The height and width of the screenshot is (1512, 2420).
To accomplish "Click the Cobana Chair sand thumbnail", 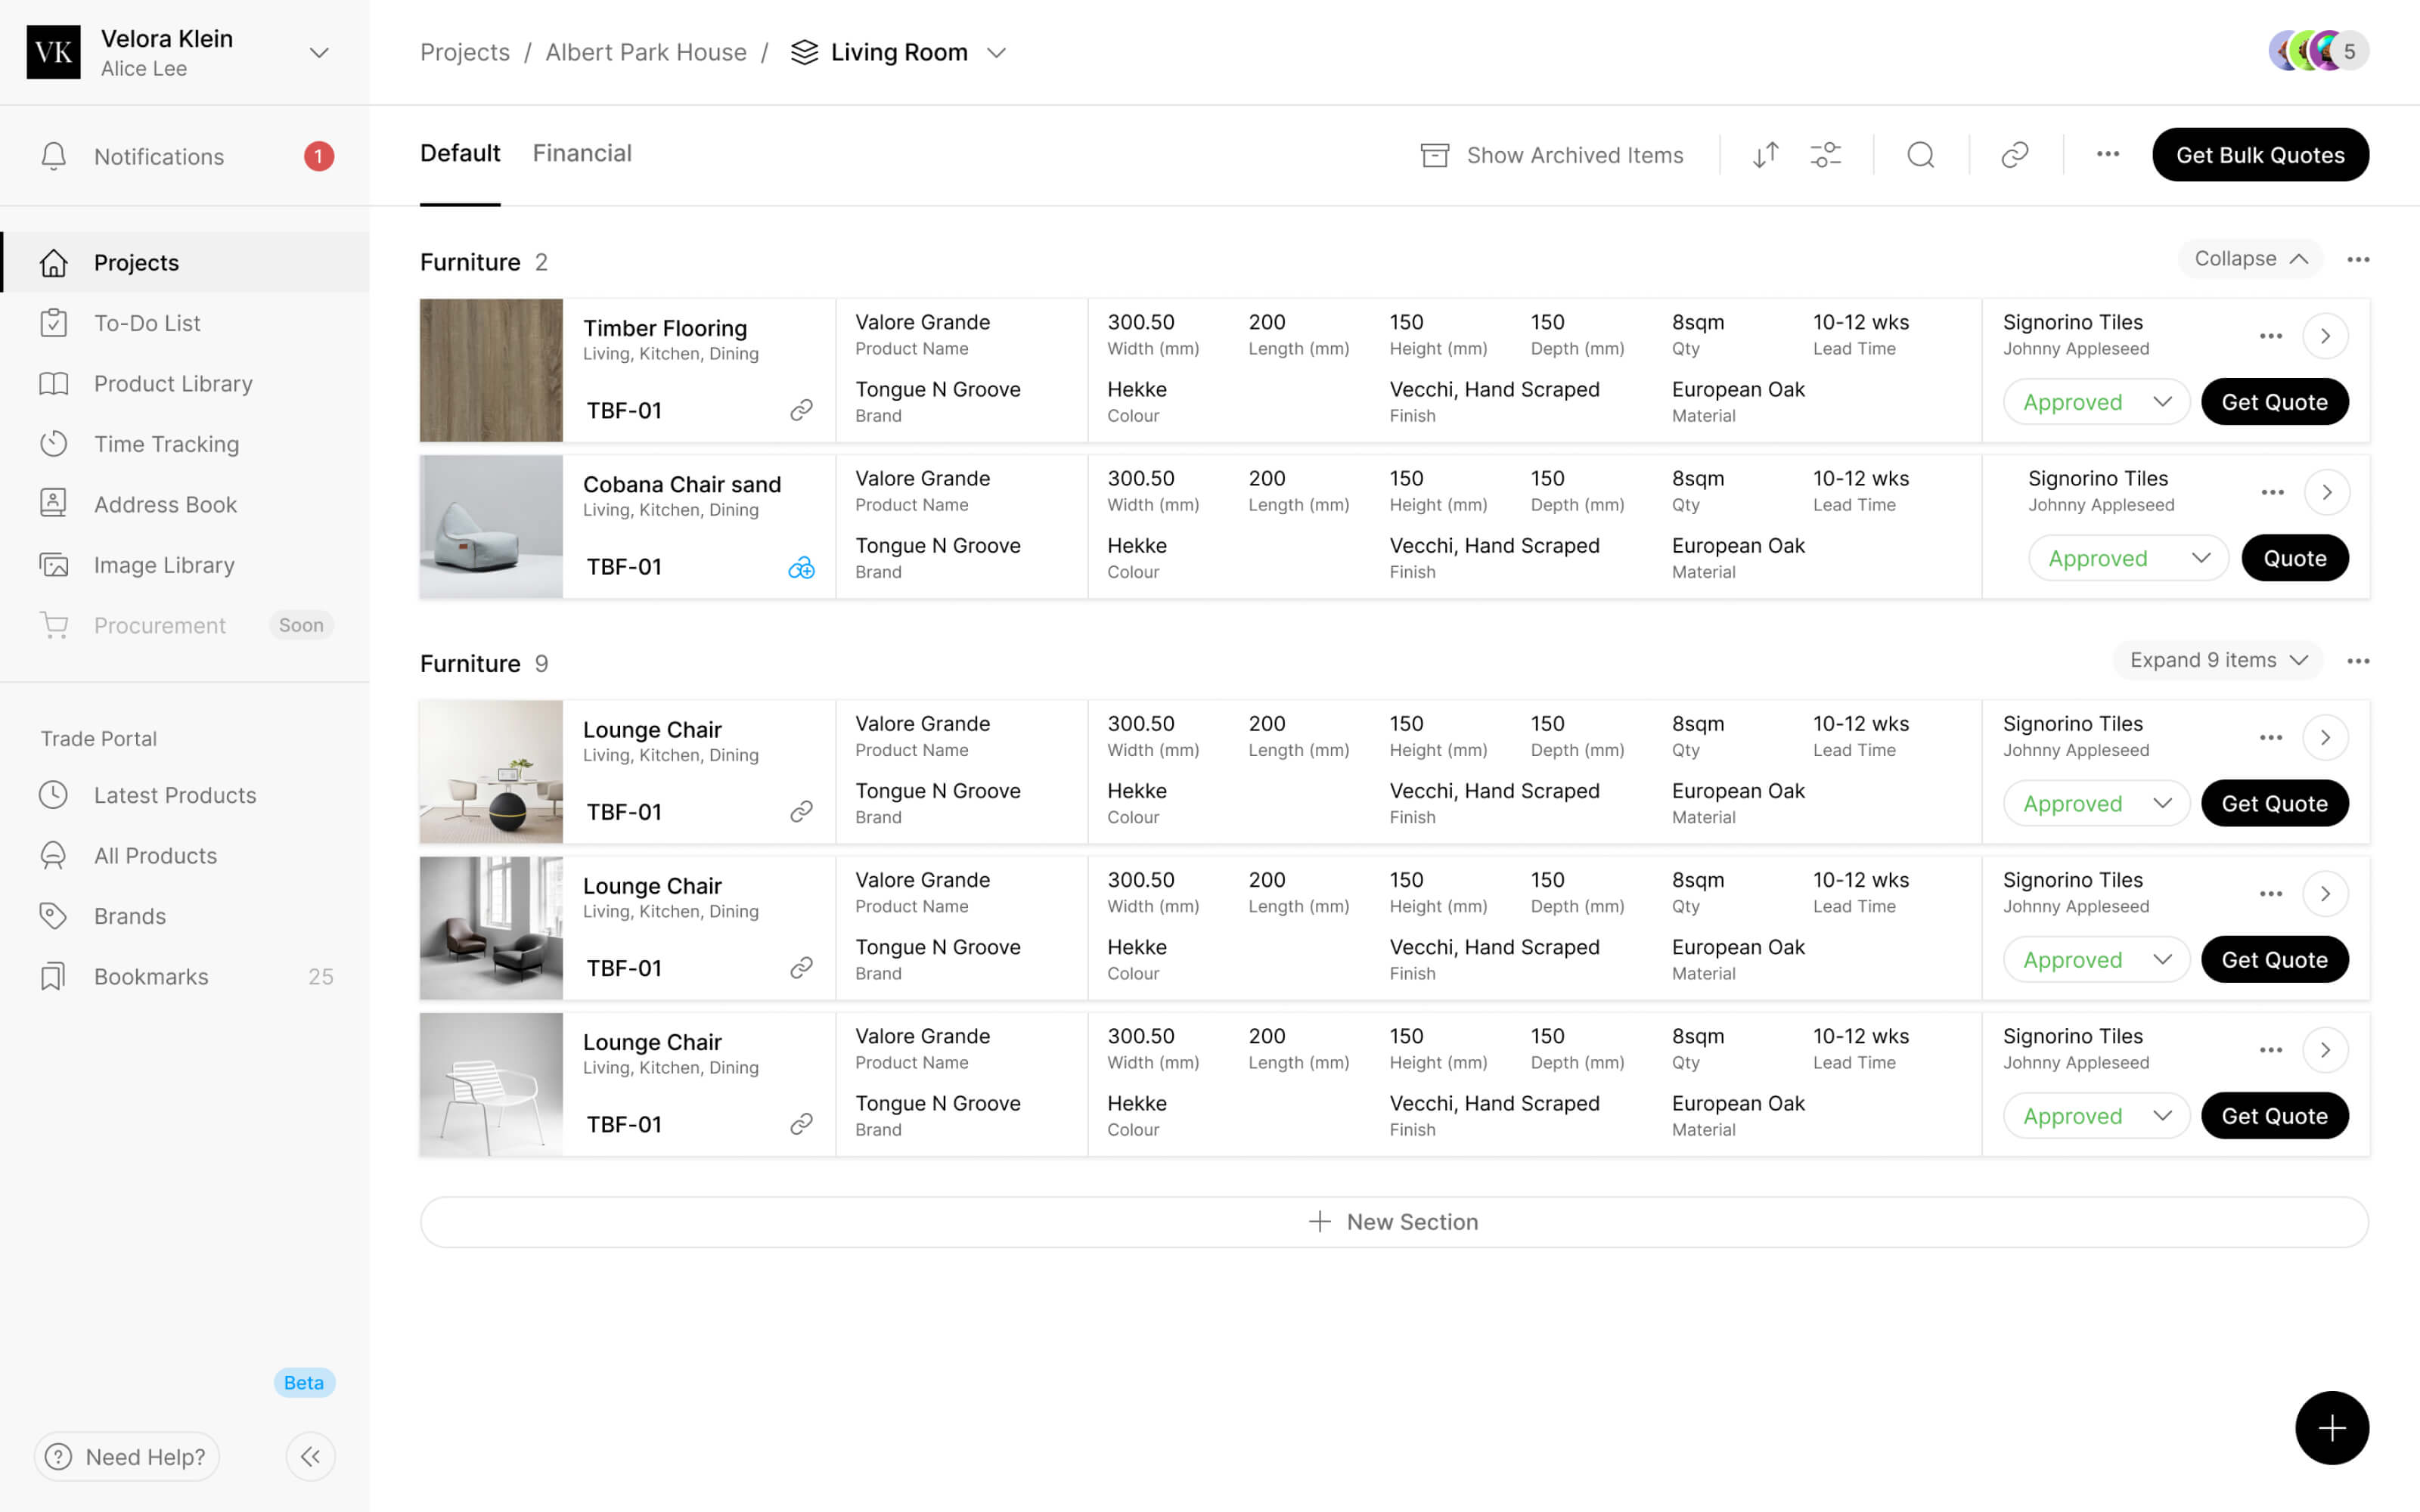I will tap(491, 527).
